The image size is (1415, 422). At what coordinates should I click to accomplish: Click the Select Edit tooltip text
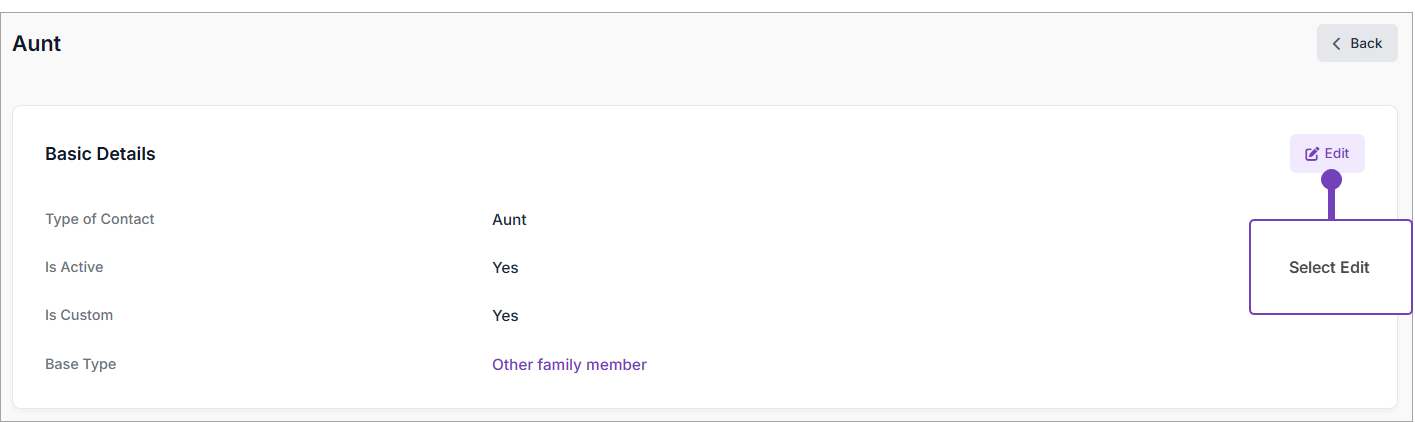1329,268
